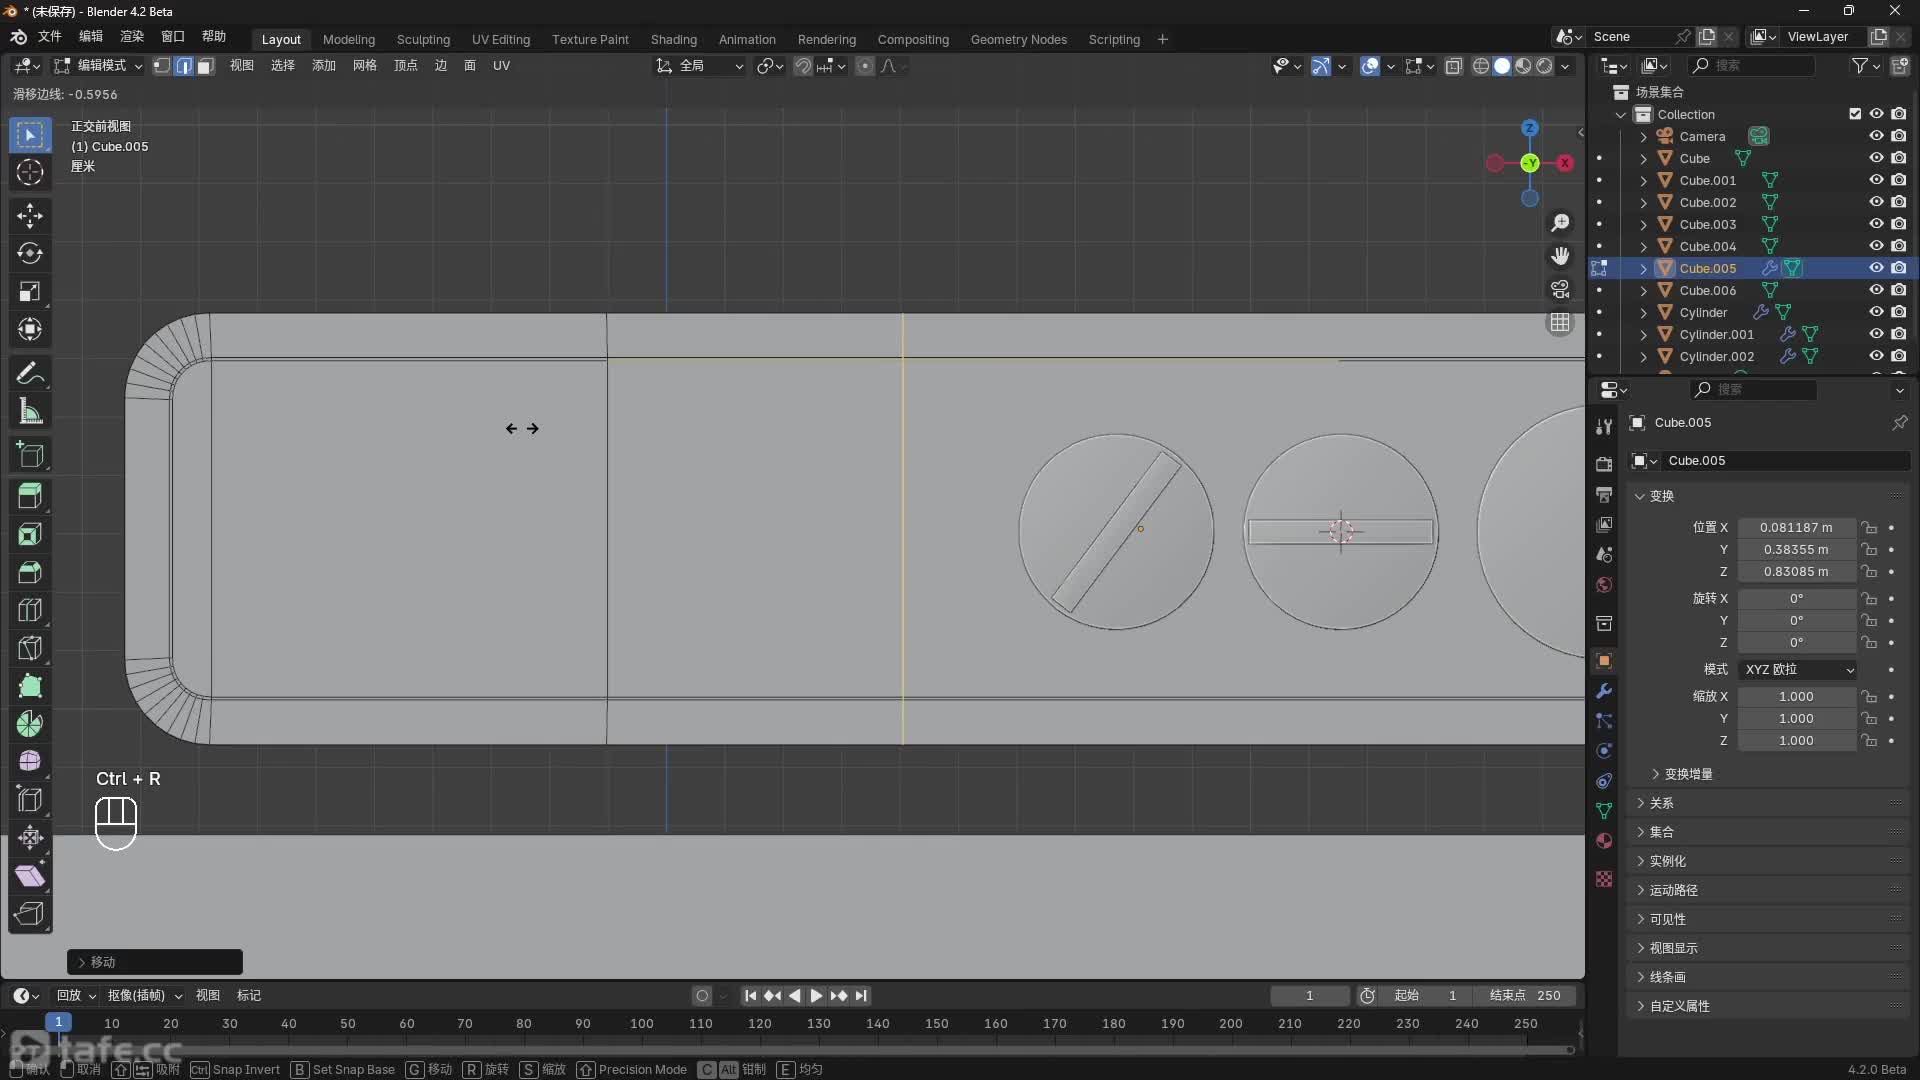The height and width of the screenshot is (1080, 1920).
Task: Select the Poly Build tool
Action: [30, 687]
